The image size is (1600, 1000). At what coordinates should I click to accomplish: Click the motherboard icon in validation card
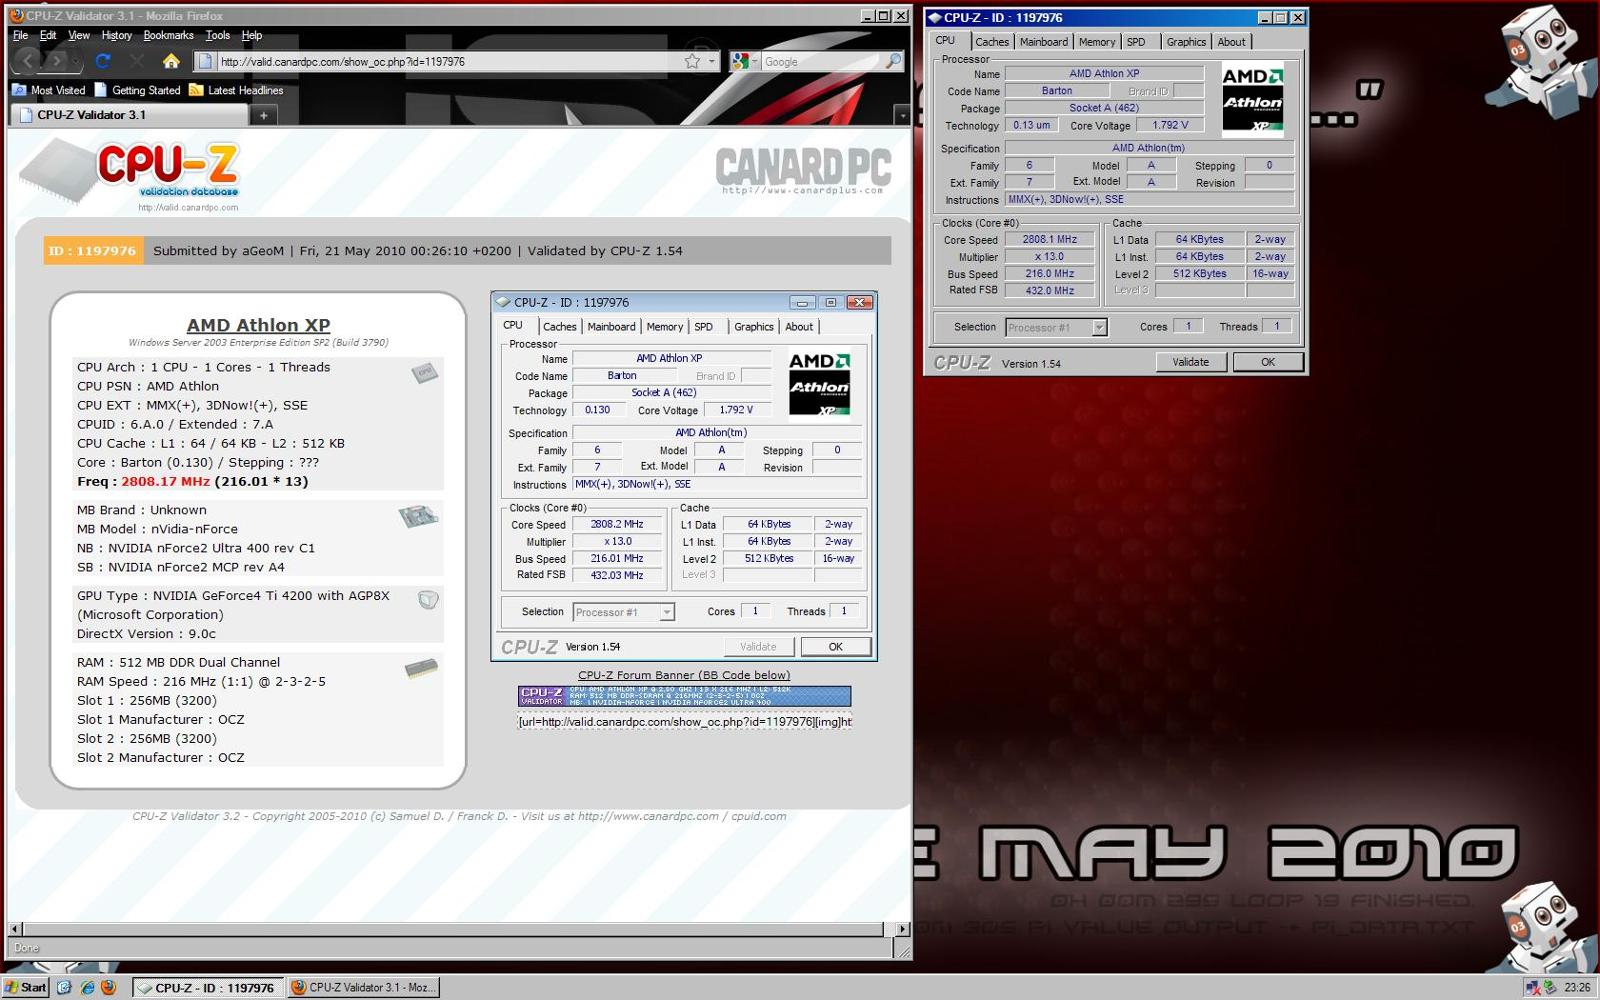pyautogui.click(x=418, y=517)
